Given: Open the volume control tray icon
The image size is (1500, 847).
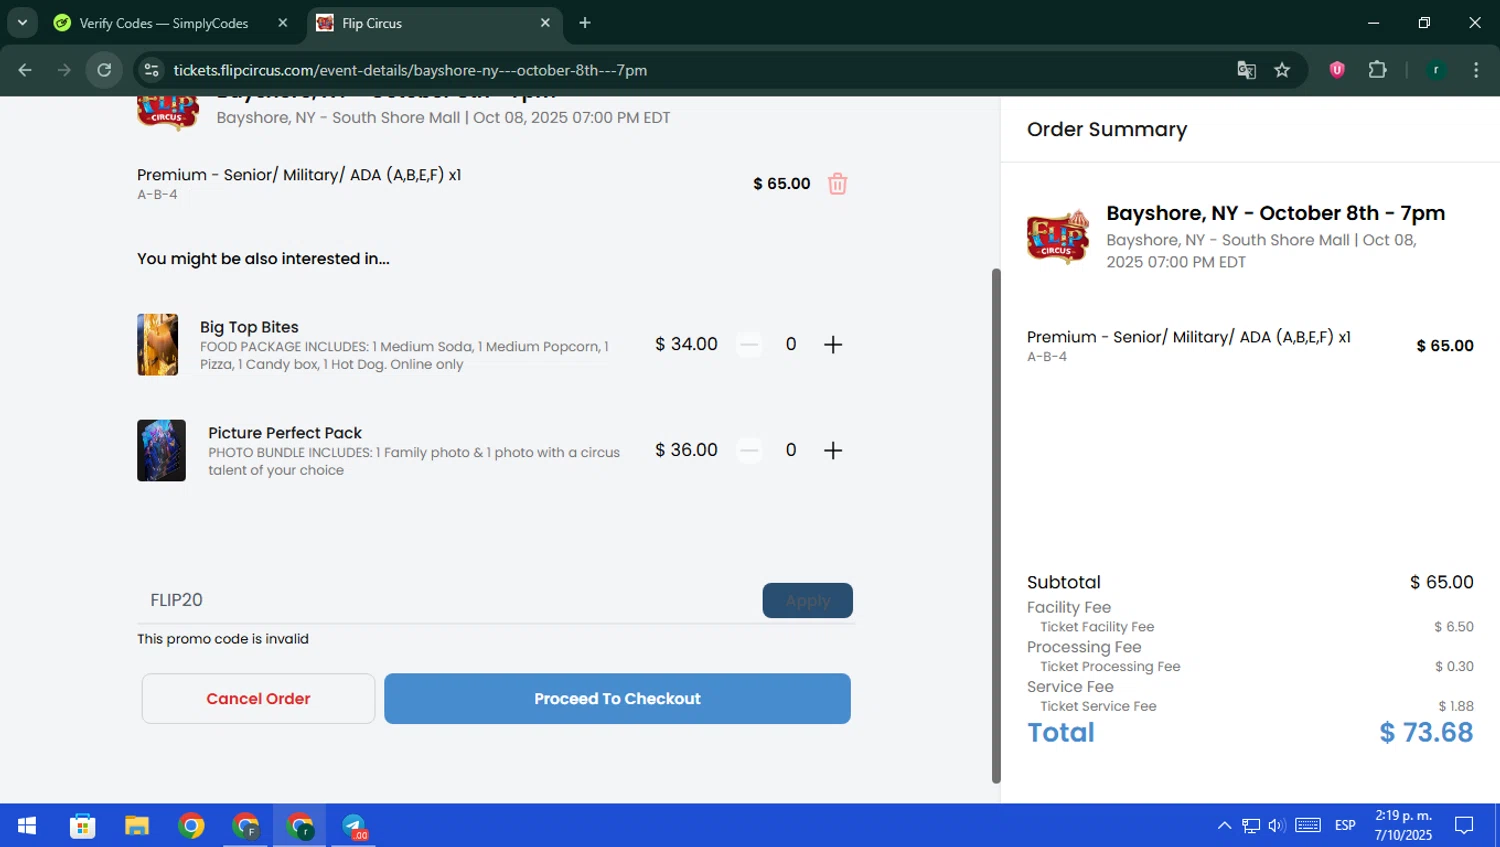Looking at the screenshot, I should coord(1276,826).
